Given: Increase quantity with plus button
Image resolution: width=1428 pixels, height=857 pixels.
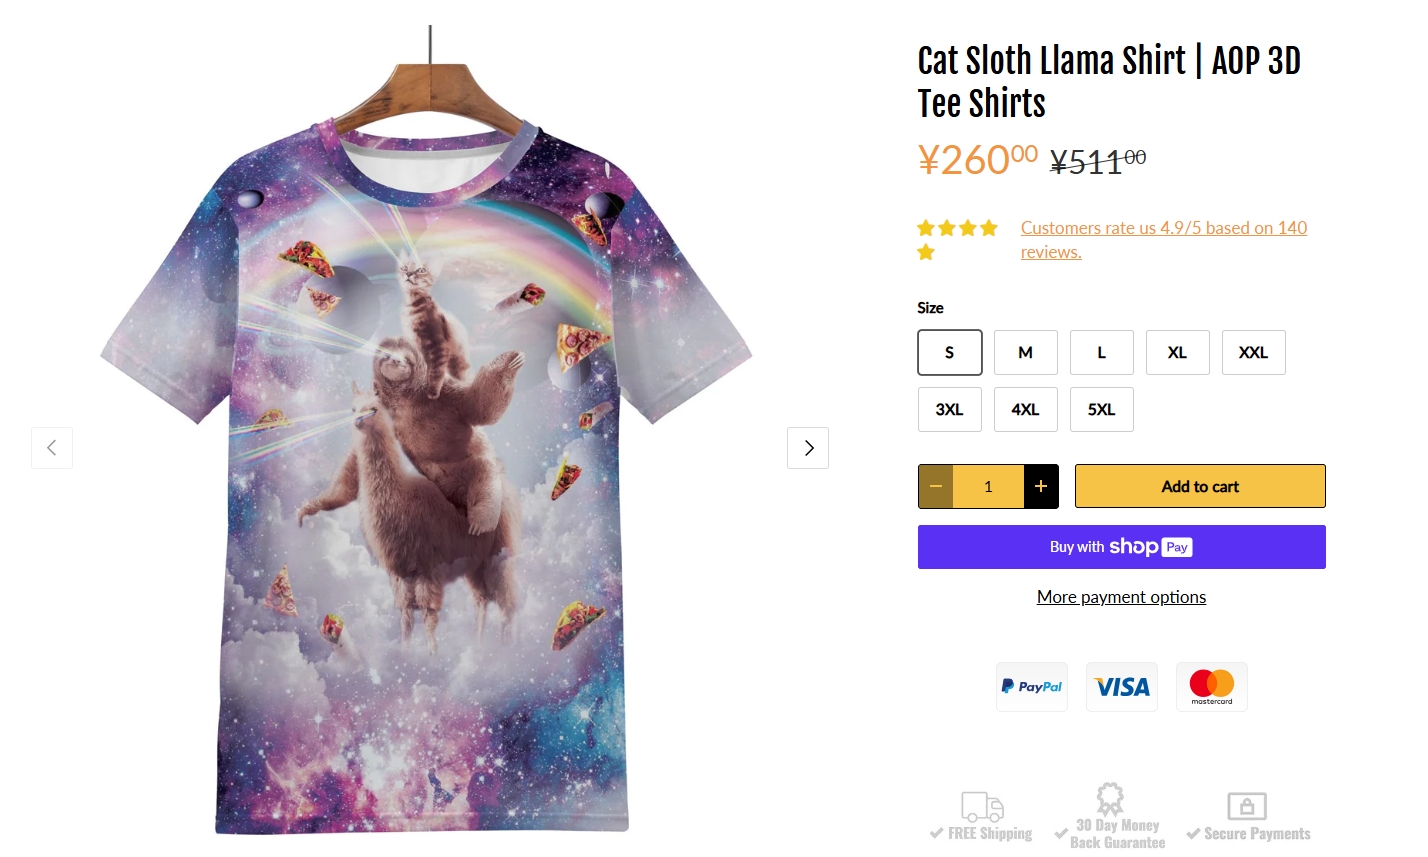Looking at the screenshot, I should [1041, 486].
